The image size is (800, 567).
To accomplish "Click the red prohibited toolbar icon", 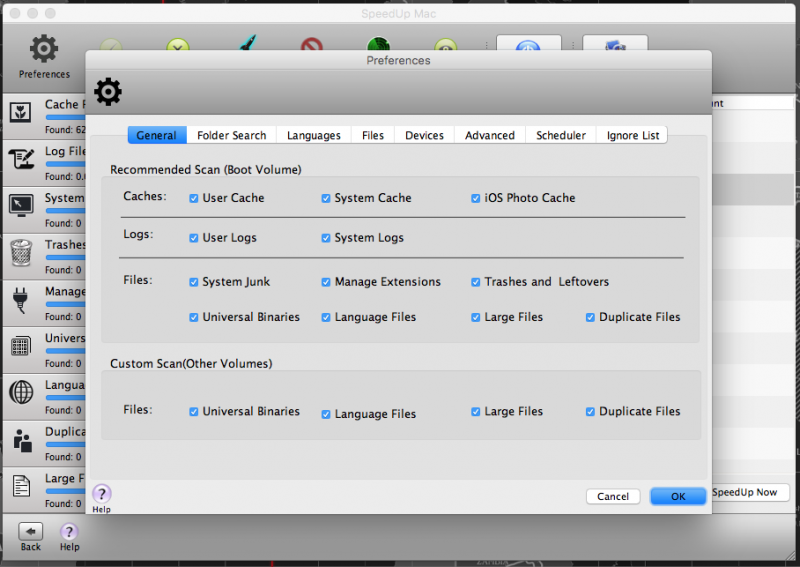I will [312, 45].
